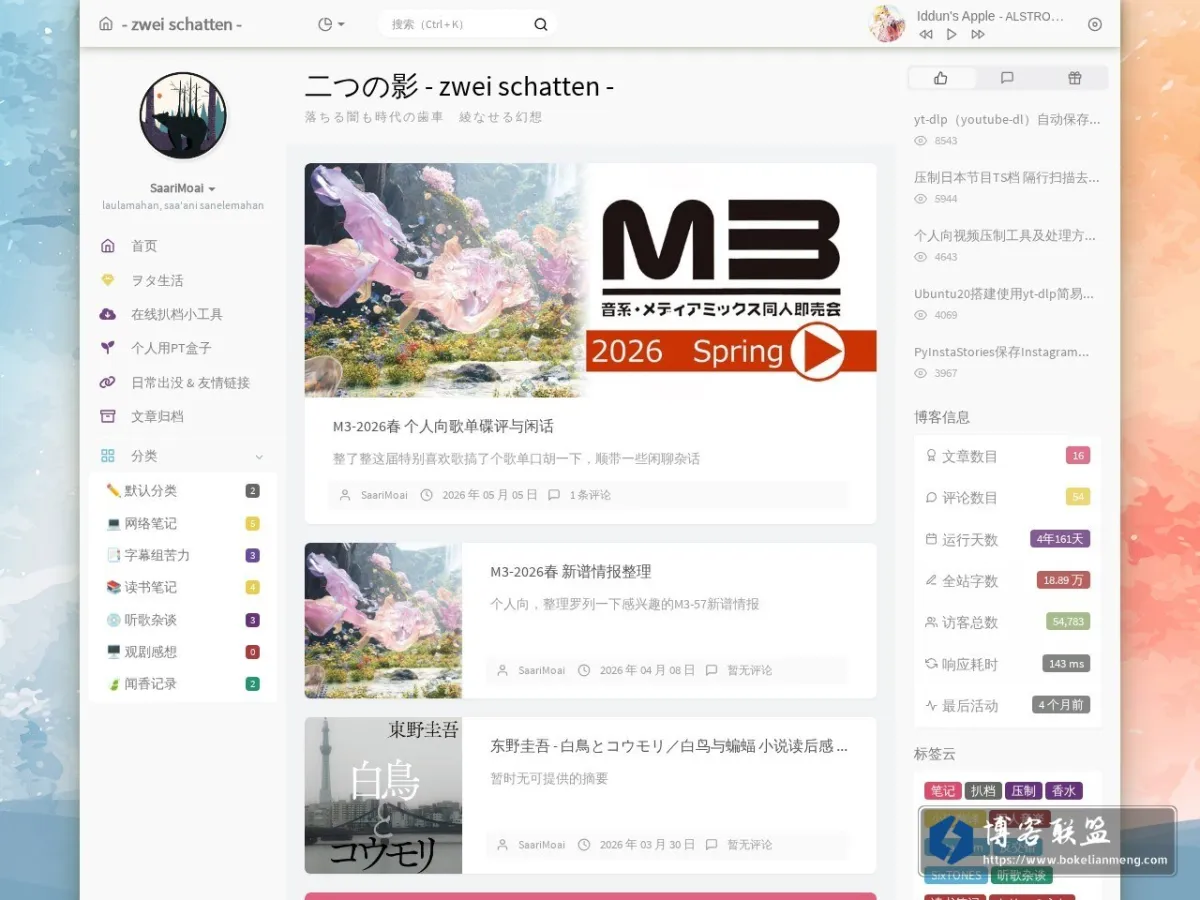The width and height of the screenshot is (1200, 900).
Task: Open popular post yt-dlp（youtube-dl）自动保存
Action: pyautogui.click(x=1007, y=119)
